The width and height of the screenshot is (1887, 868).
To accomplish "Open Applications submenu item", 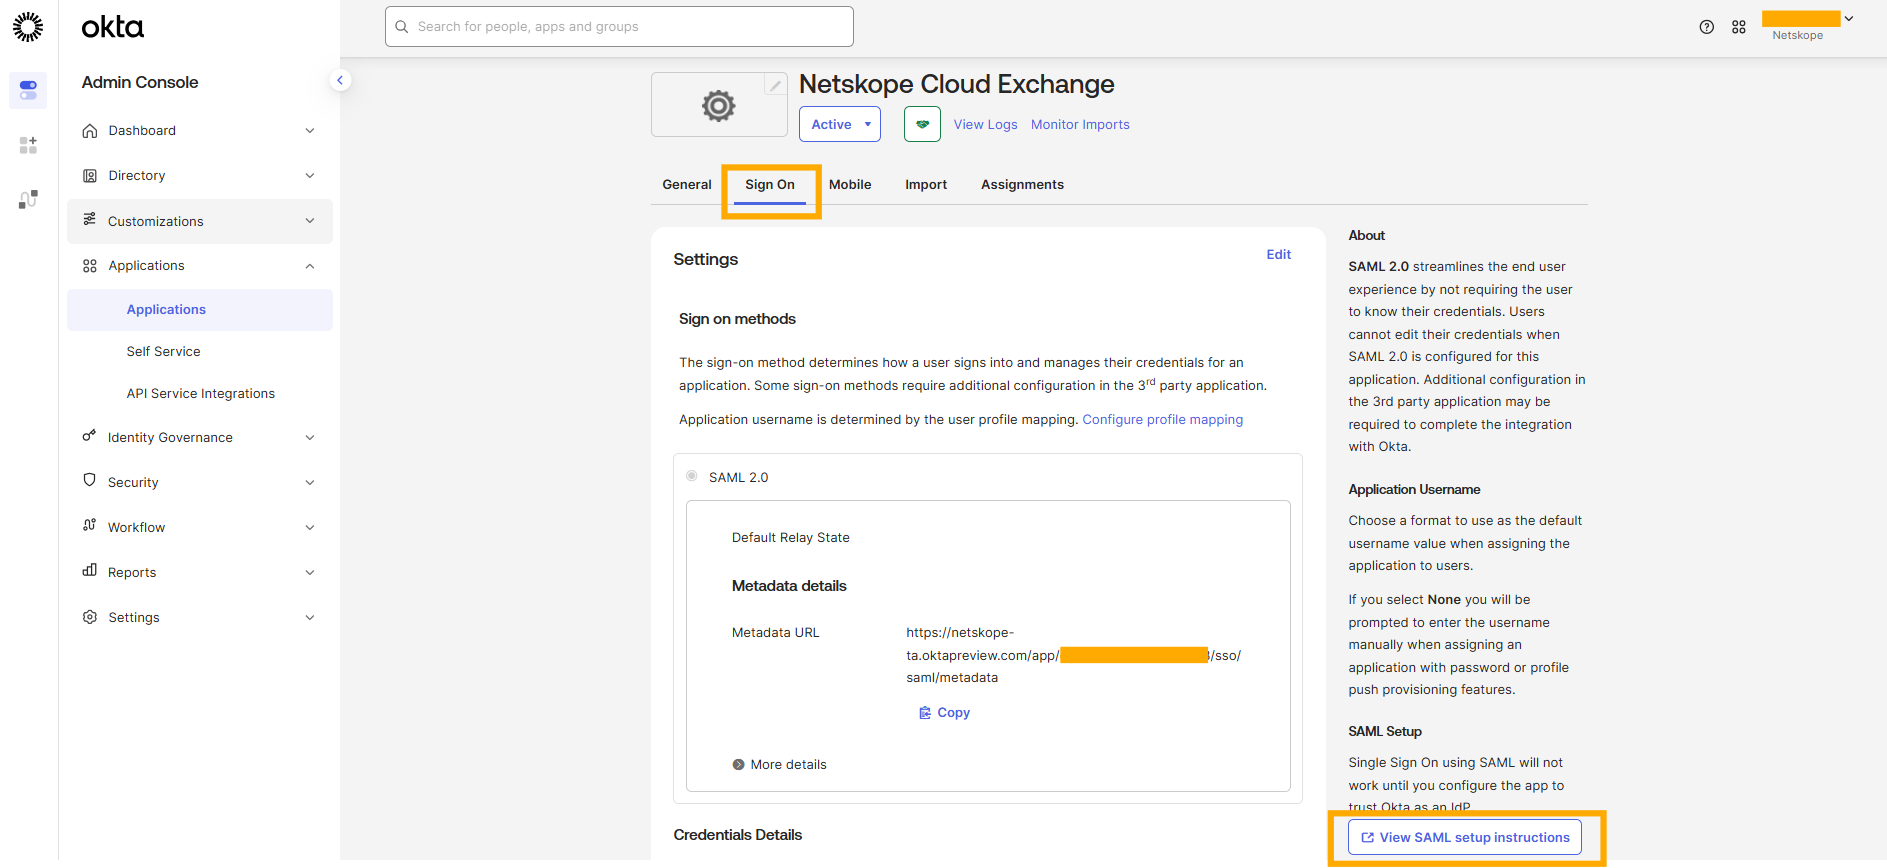I will (200, 310).
